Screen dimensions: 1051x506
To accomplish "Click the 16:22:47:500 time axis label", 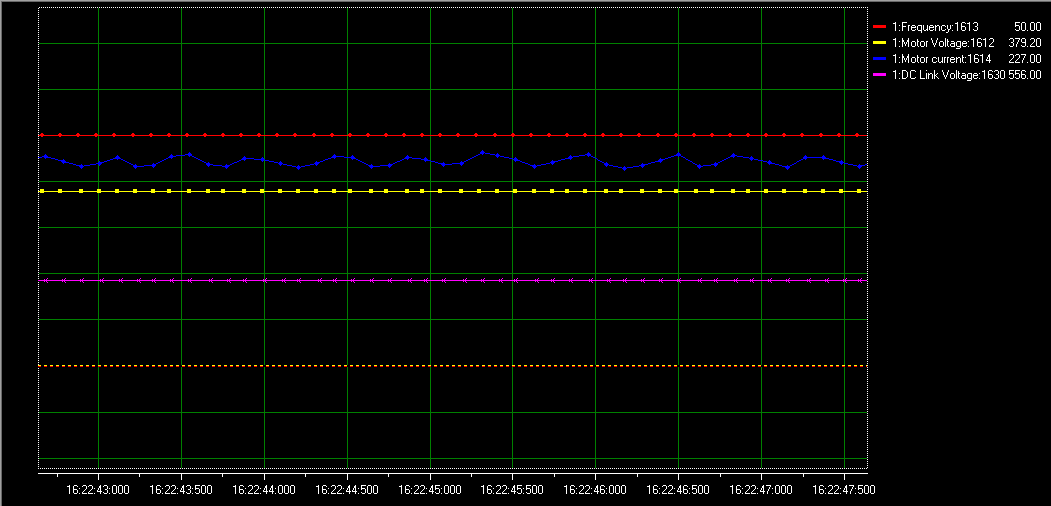I will (x=844, y=490).
